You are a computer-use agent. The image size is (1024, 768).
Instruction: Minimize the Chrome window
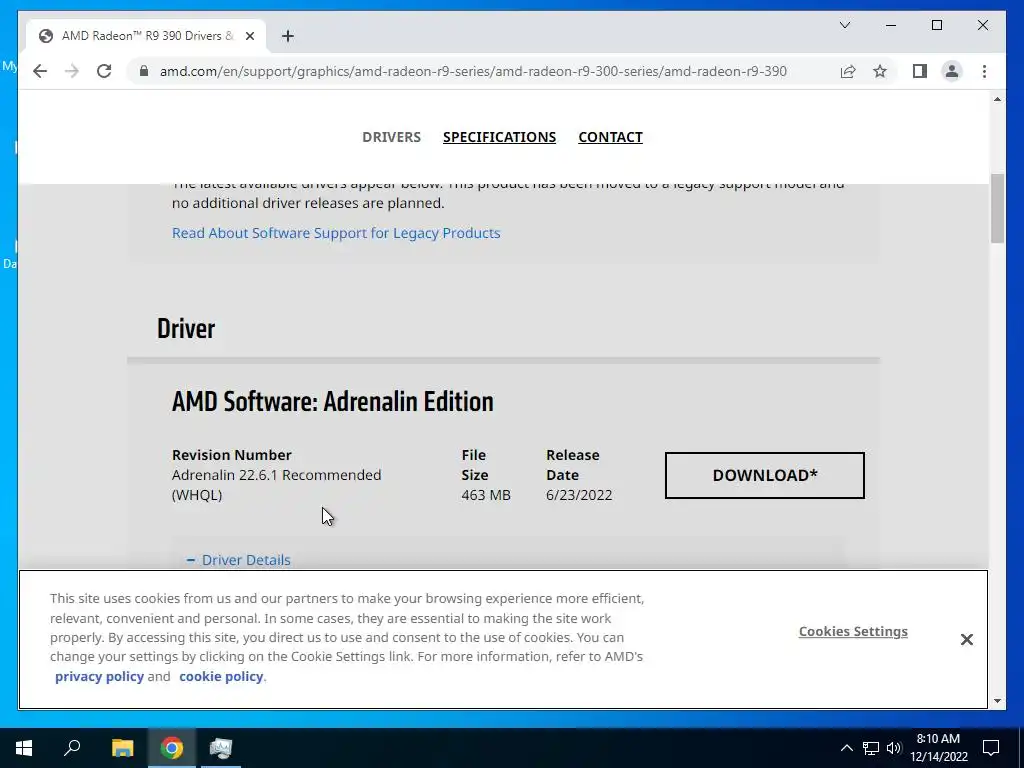(x=891, y=25)
